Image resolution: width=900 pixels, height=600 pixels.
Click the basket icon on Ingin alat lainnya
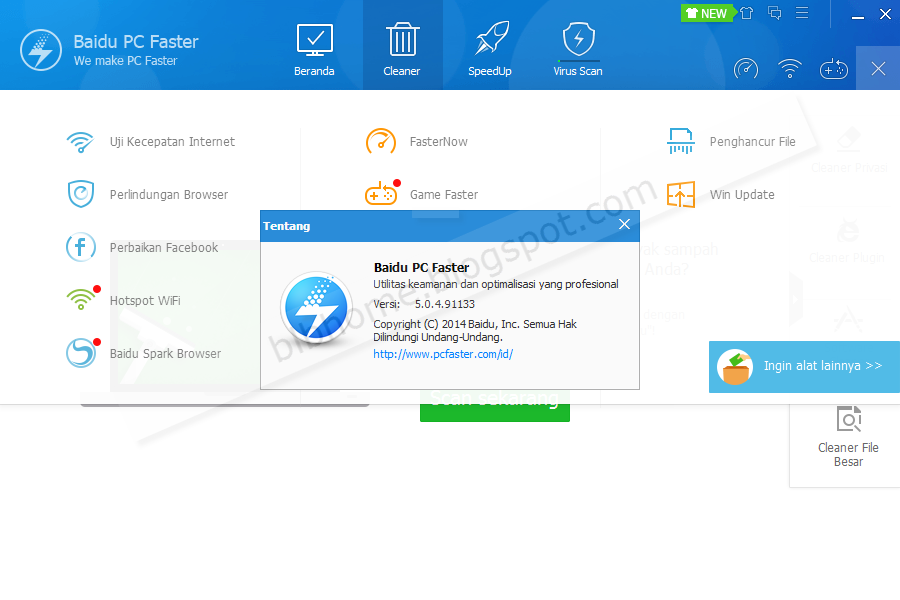(735, 367)
